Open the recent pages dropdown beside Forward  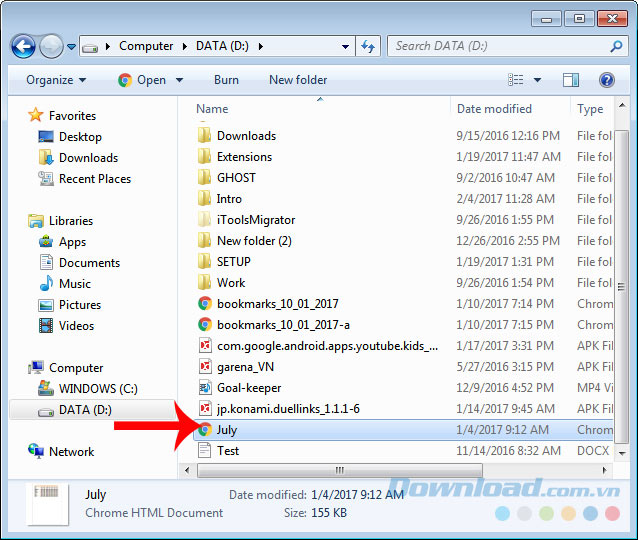pos(72,47)
